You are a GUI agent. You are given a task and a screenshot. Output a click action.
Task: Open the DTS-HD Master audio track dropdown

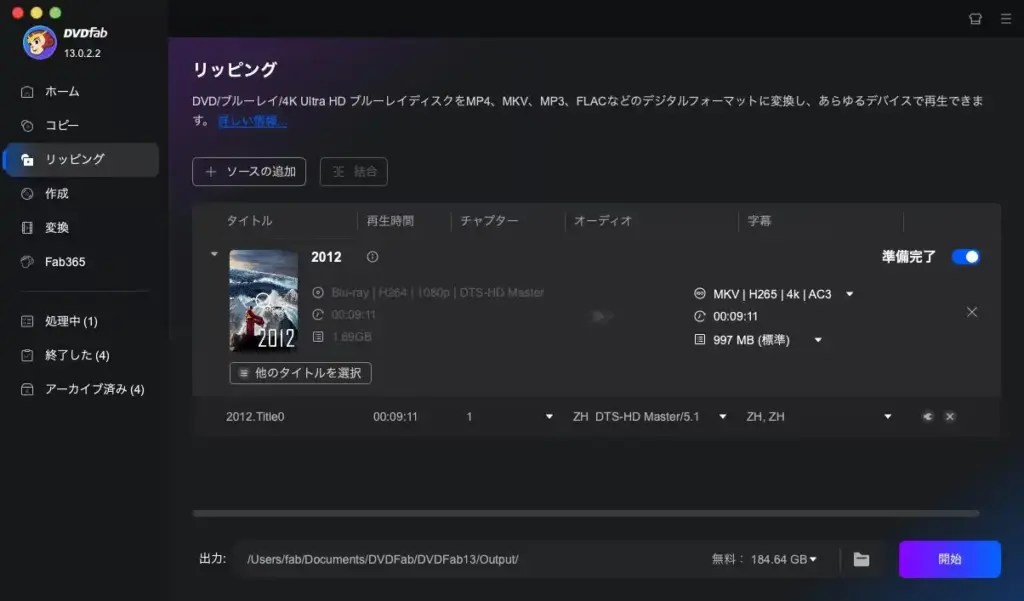[722, 416]
